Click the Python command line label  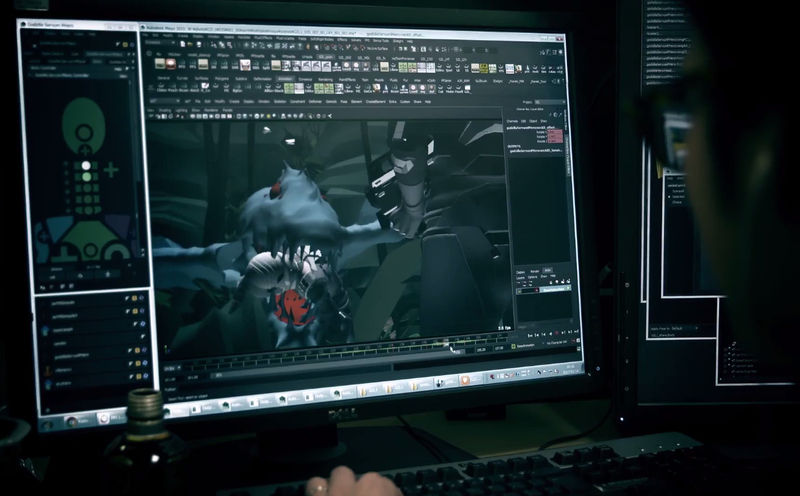[x=170, y=389]
